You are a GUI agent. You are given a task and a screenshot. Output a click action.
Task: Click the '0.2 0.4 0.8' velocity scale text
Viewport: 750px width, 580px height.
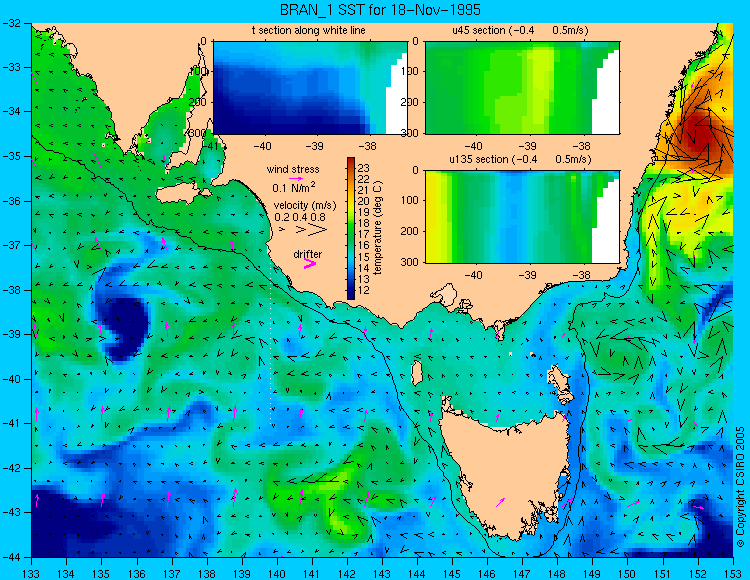pos(300,217)
